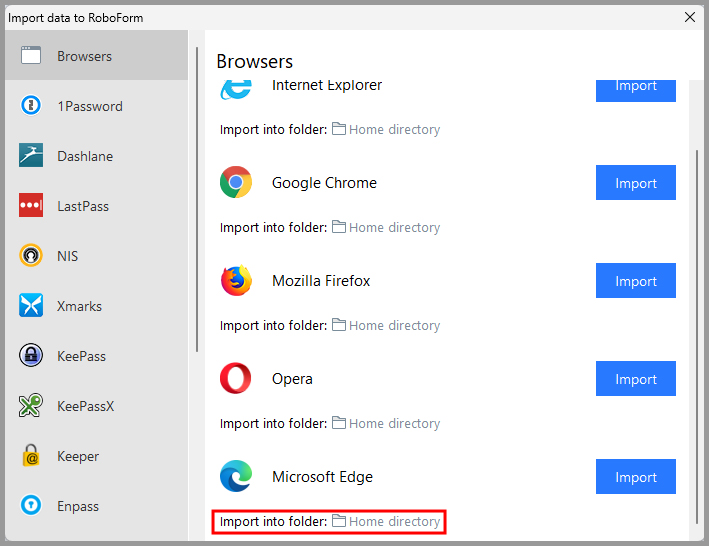This screenshot has width=709, height=546.
Task: Click the browser list vertical scrollbar
Action: point(697,330)
